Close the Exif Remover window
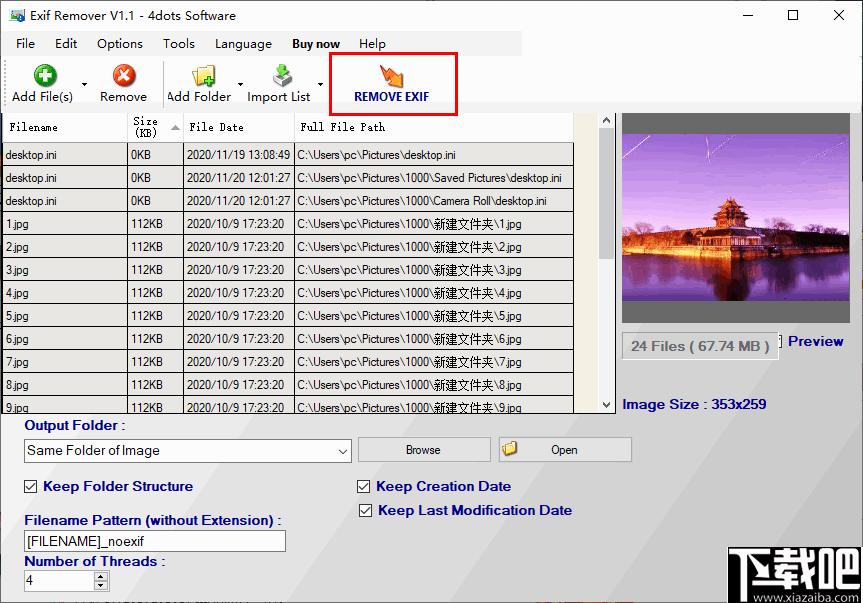Image resolution: width=863 pixels, height=603 pixels. (x=839, y=15)
